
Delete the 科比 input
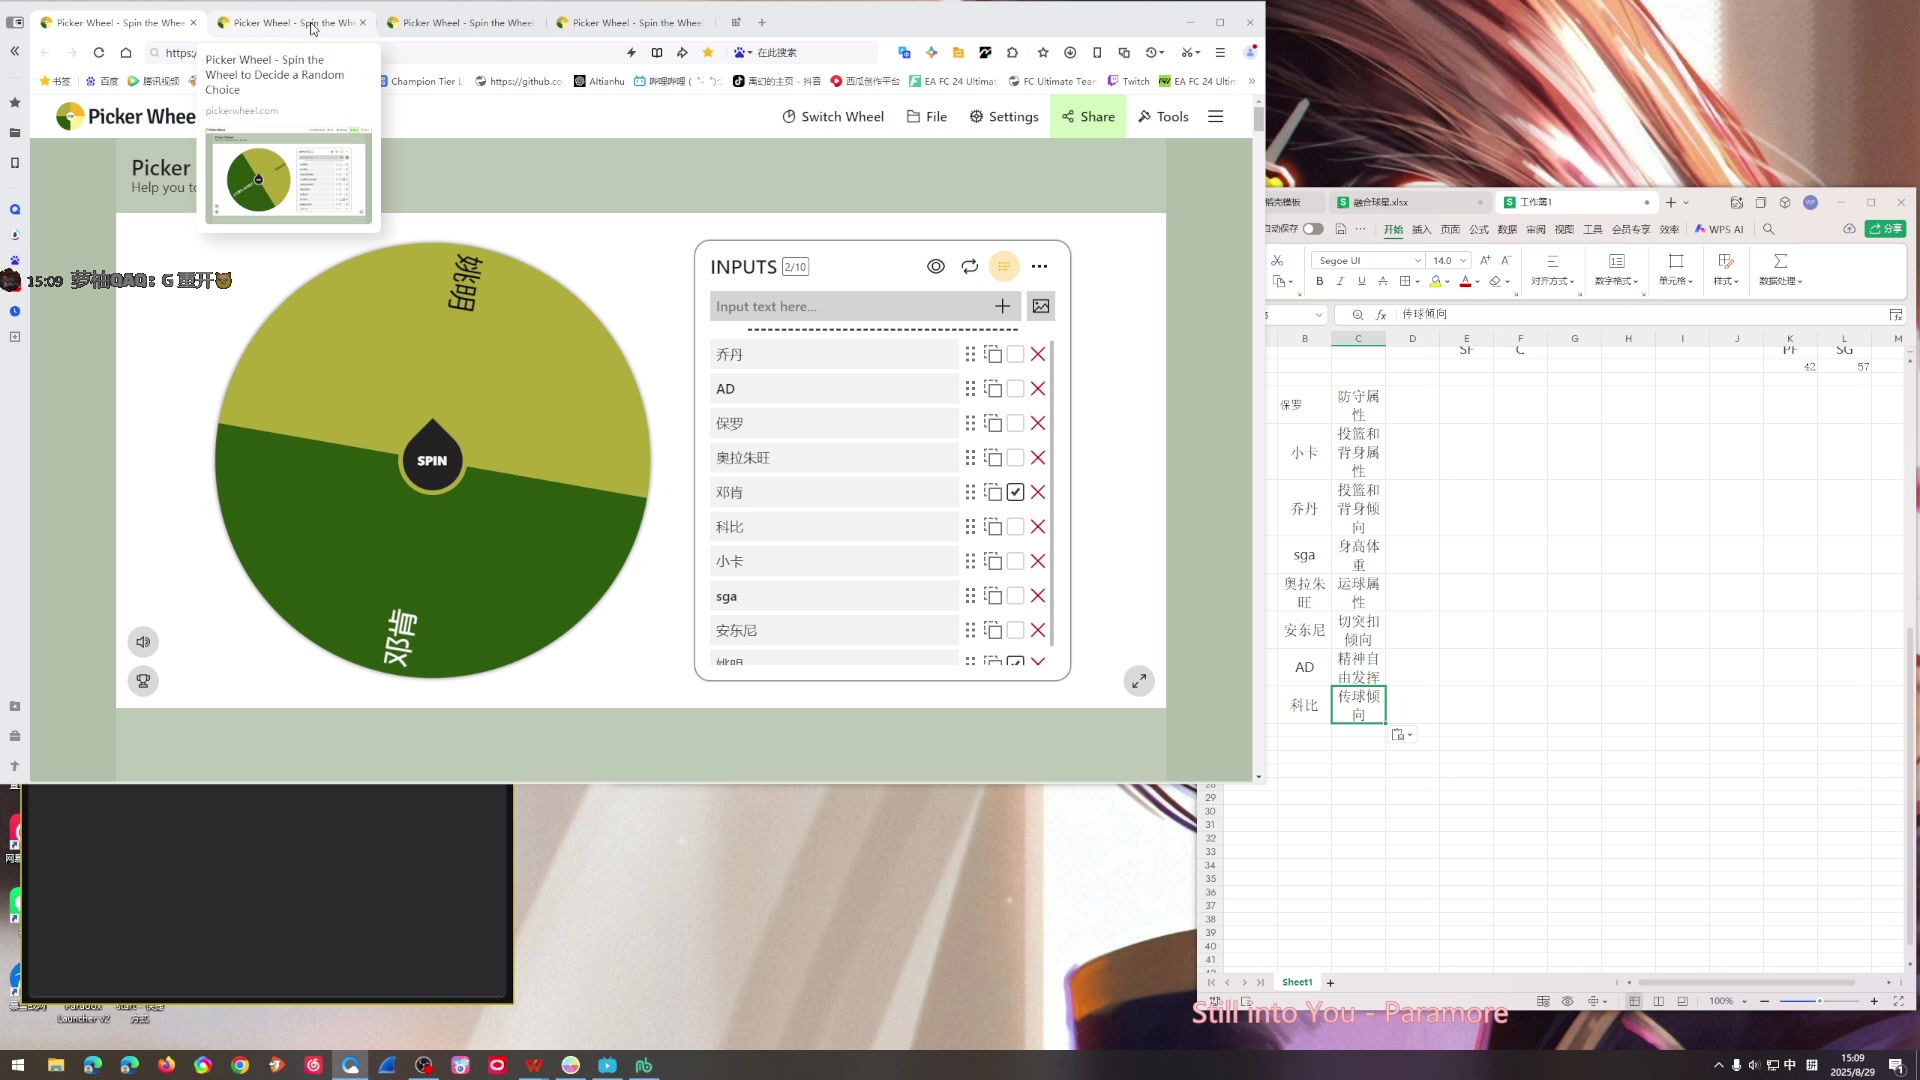click(x=1038, y=527)
